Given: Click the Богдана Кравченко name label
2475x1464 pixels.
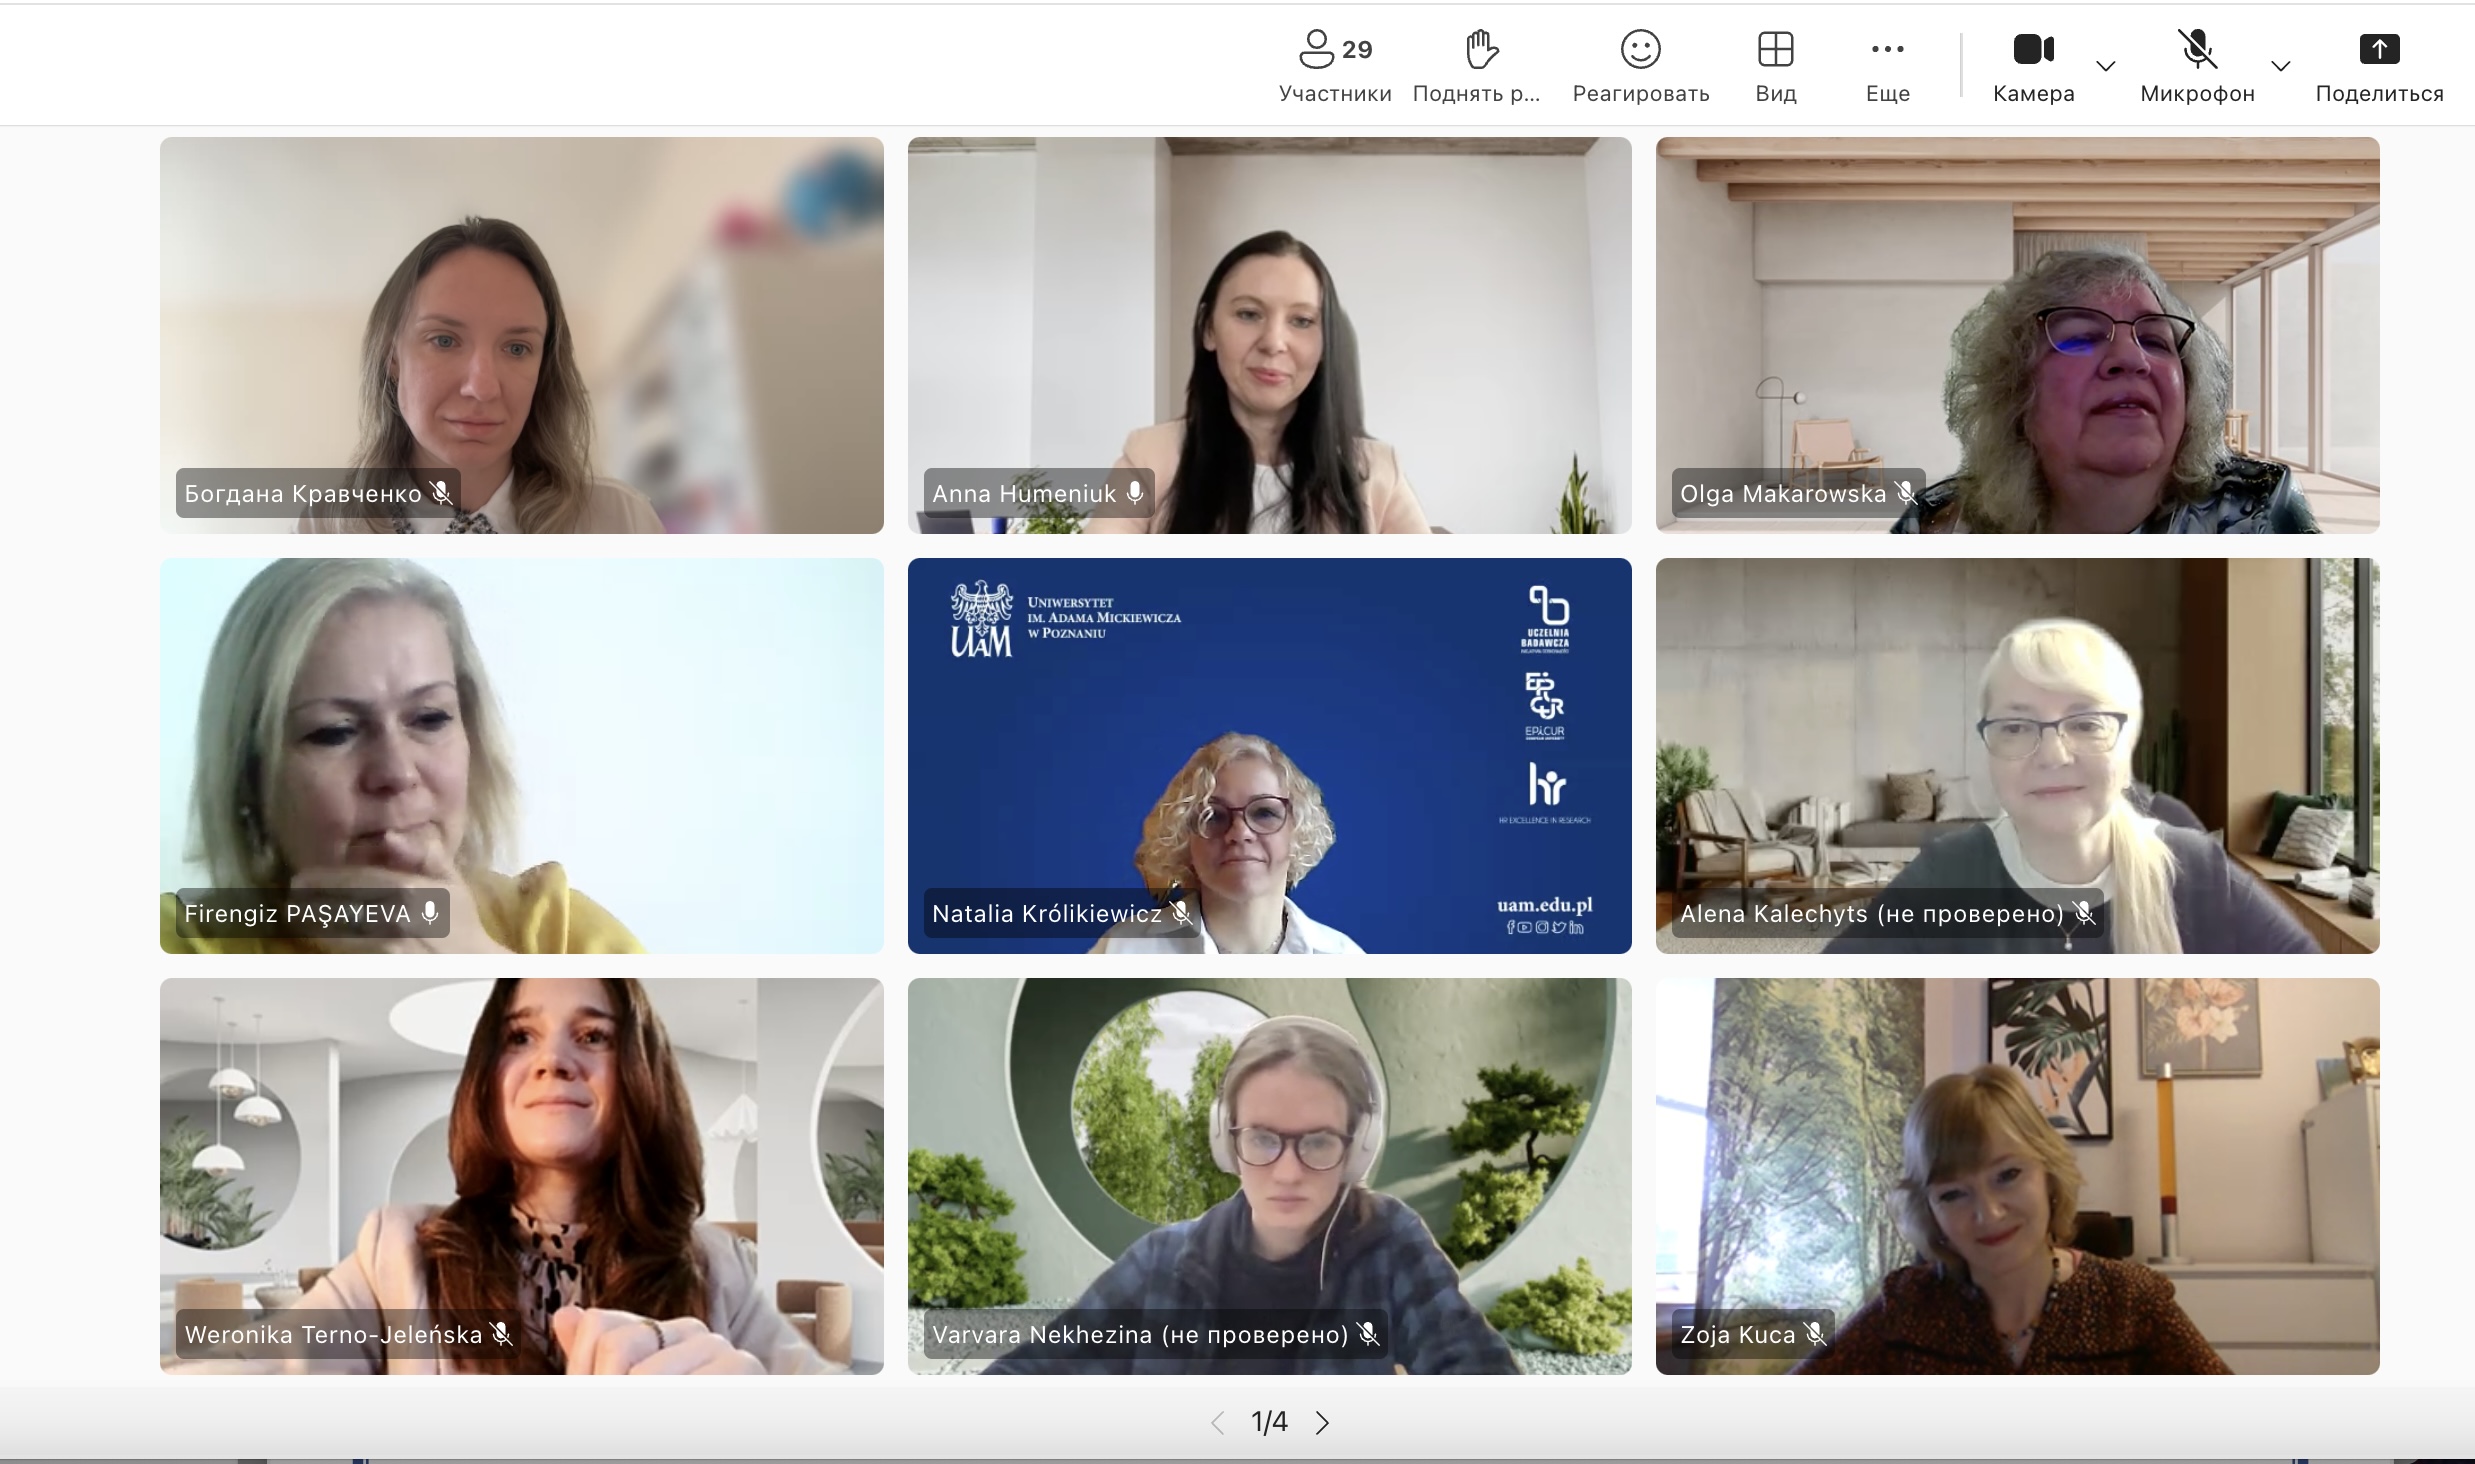Looking at the screenshot, I should tap(303, 493).
